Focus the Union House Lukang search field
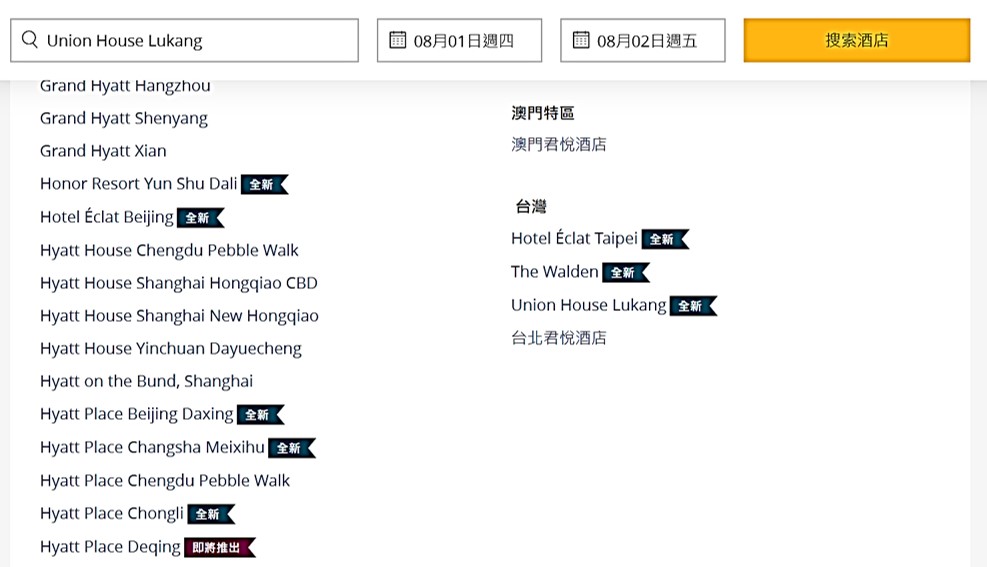The image size is (987, 567). coord(195,40)
